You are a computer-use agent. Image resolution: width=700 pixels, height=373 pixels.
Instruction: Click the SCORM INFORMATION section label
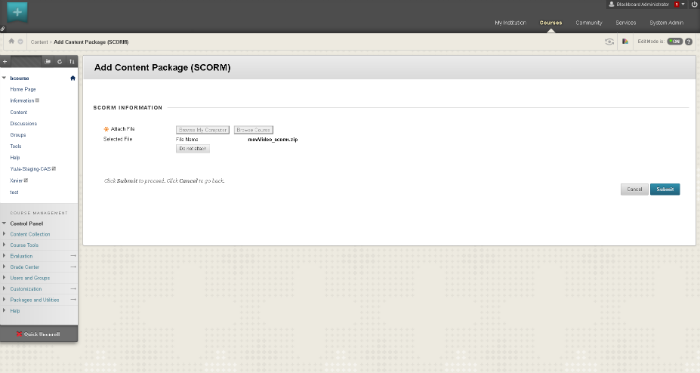[128, 108]
